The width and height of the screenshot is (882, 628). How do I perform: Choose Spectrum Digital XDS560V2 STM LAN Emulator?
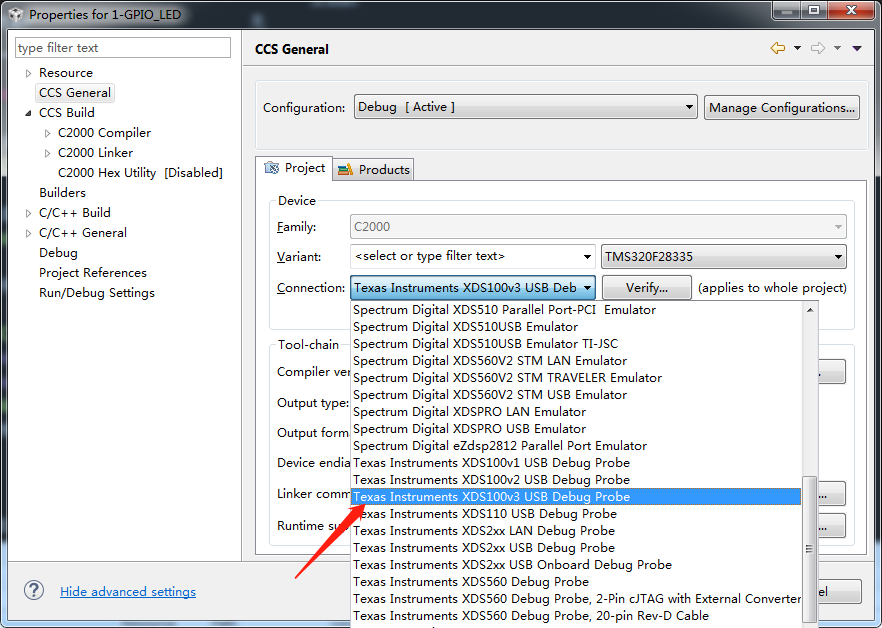pyautogui.click(x=576, y=361)
